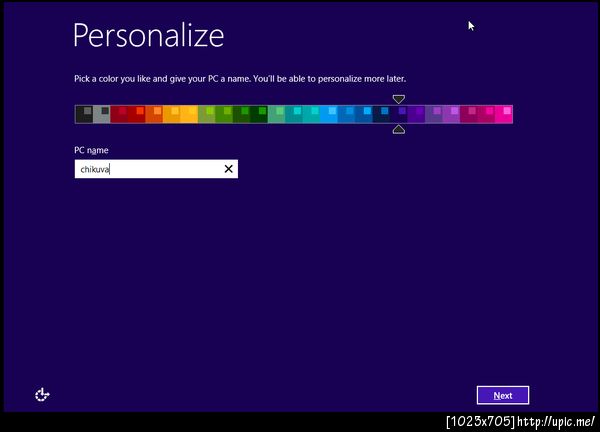The image size is (600, 432).
Task: Pick the bright sky blue swatch
Action: tap(329, 114)
